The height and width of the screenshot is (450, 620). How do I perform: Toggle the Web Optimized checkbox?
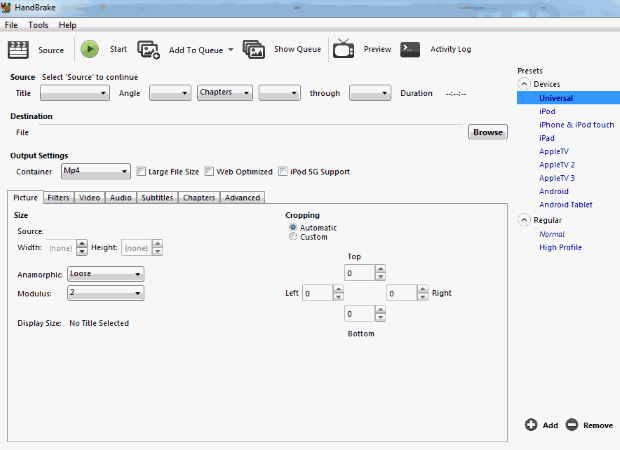210,172
